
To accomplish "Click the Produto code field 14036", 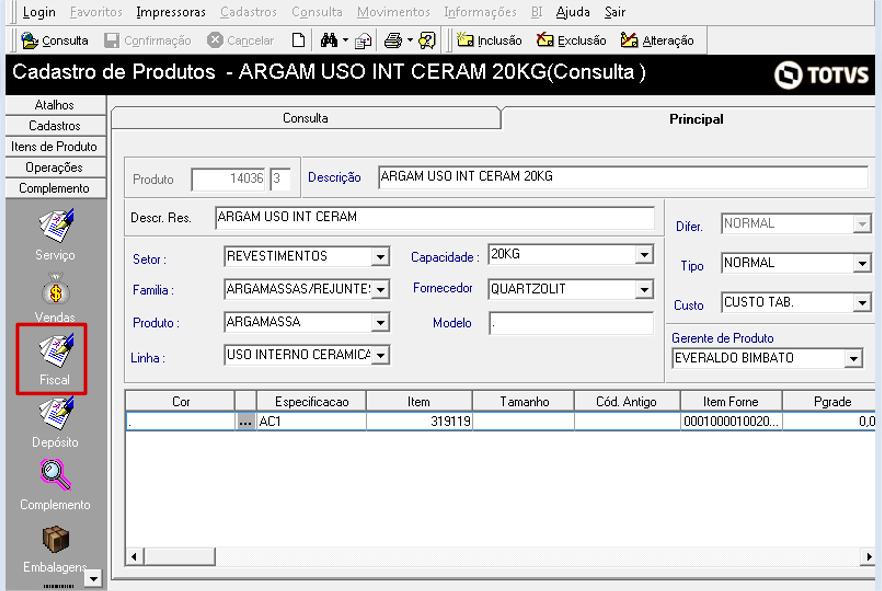I will [x=228, y=179].
